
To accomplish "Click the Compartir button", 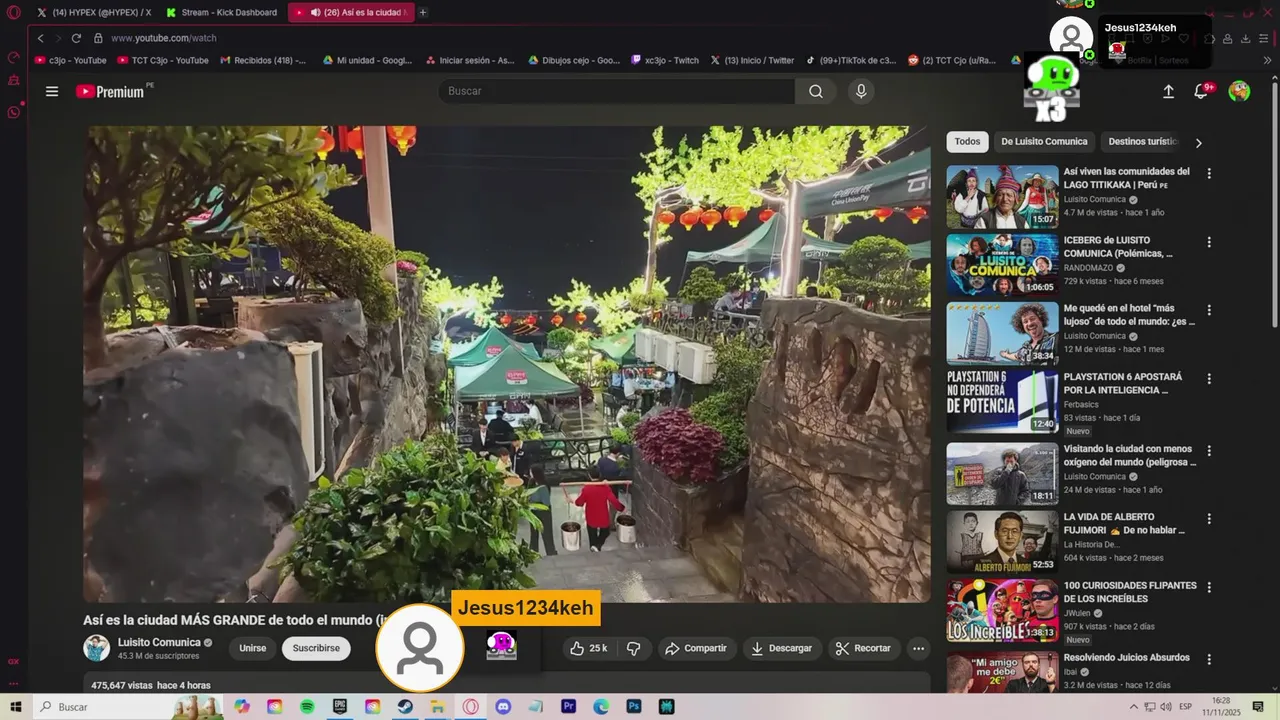I will pos(696,648).
